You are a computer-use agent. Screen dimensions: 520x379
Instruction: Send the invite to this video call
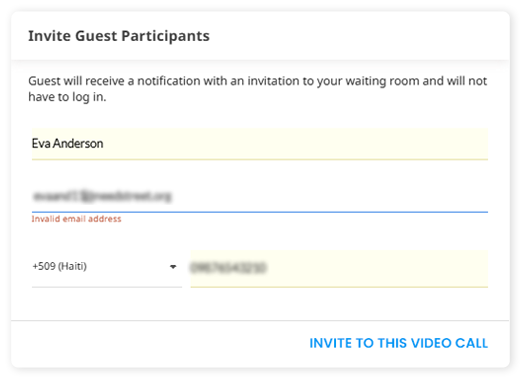[398, 343]
